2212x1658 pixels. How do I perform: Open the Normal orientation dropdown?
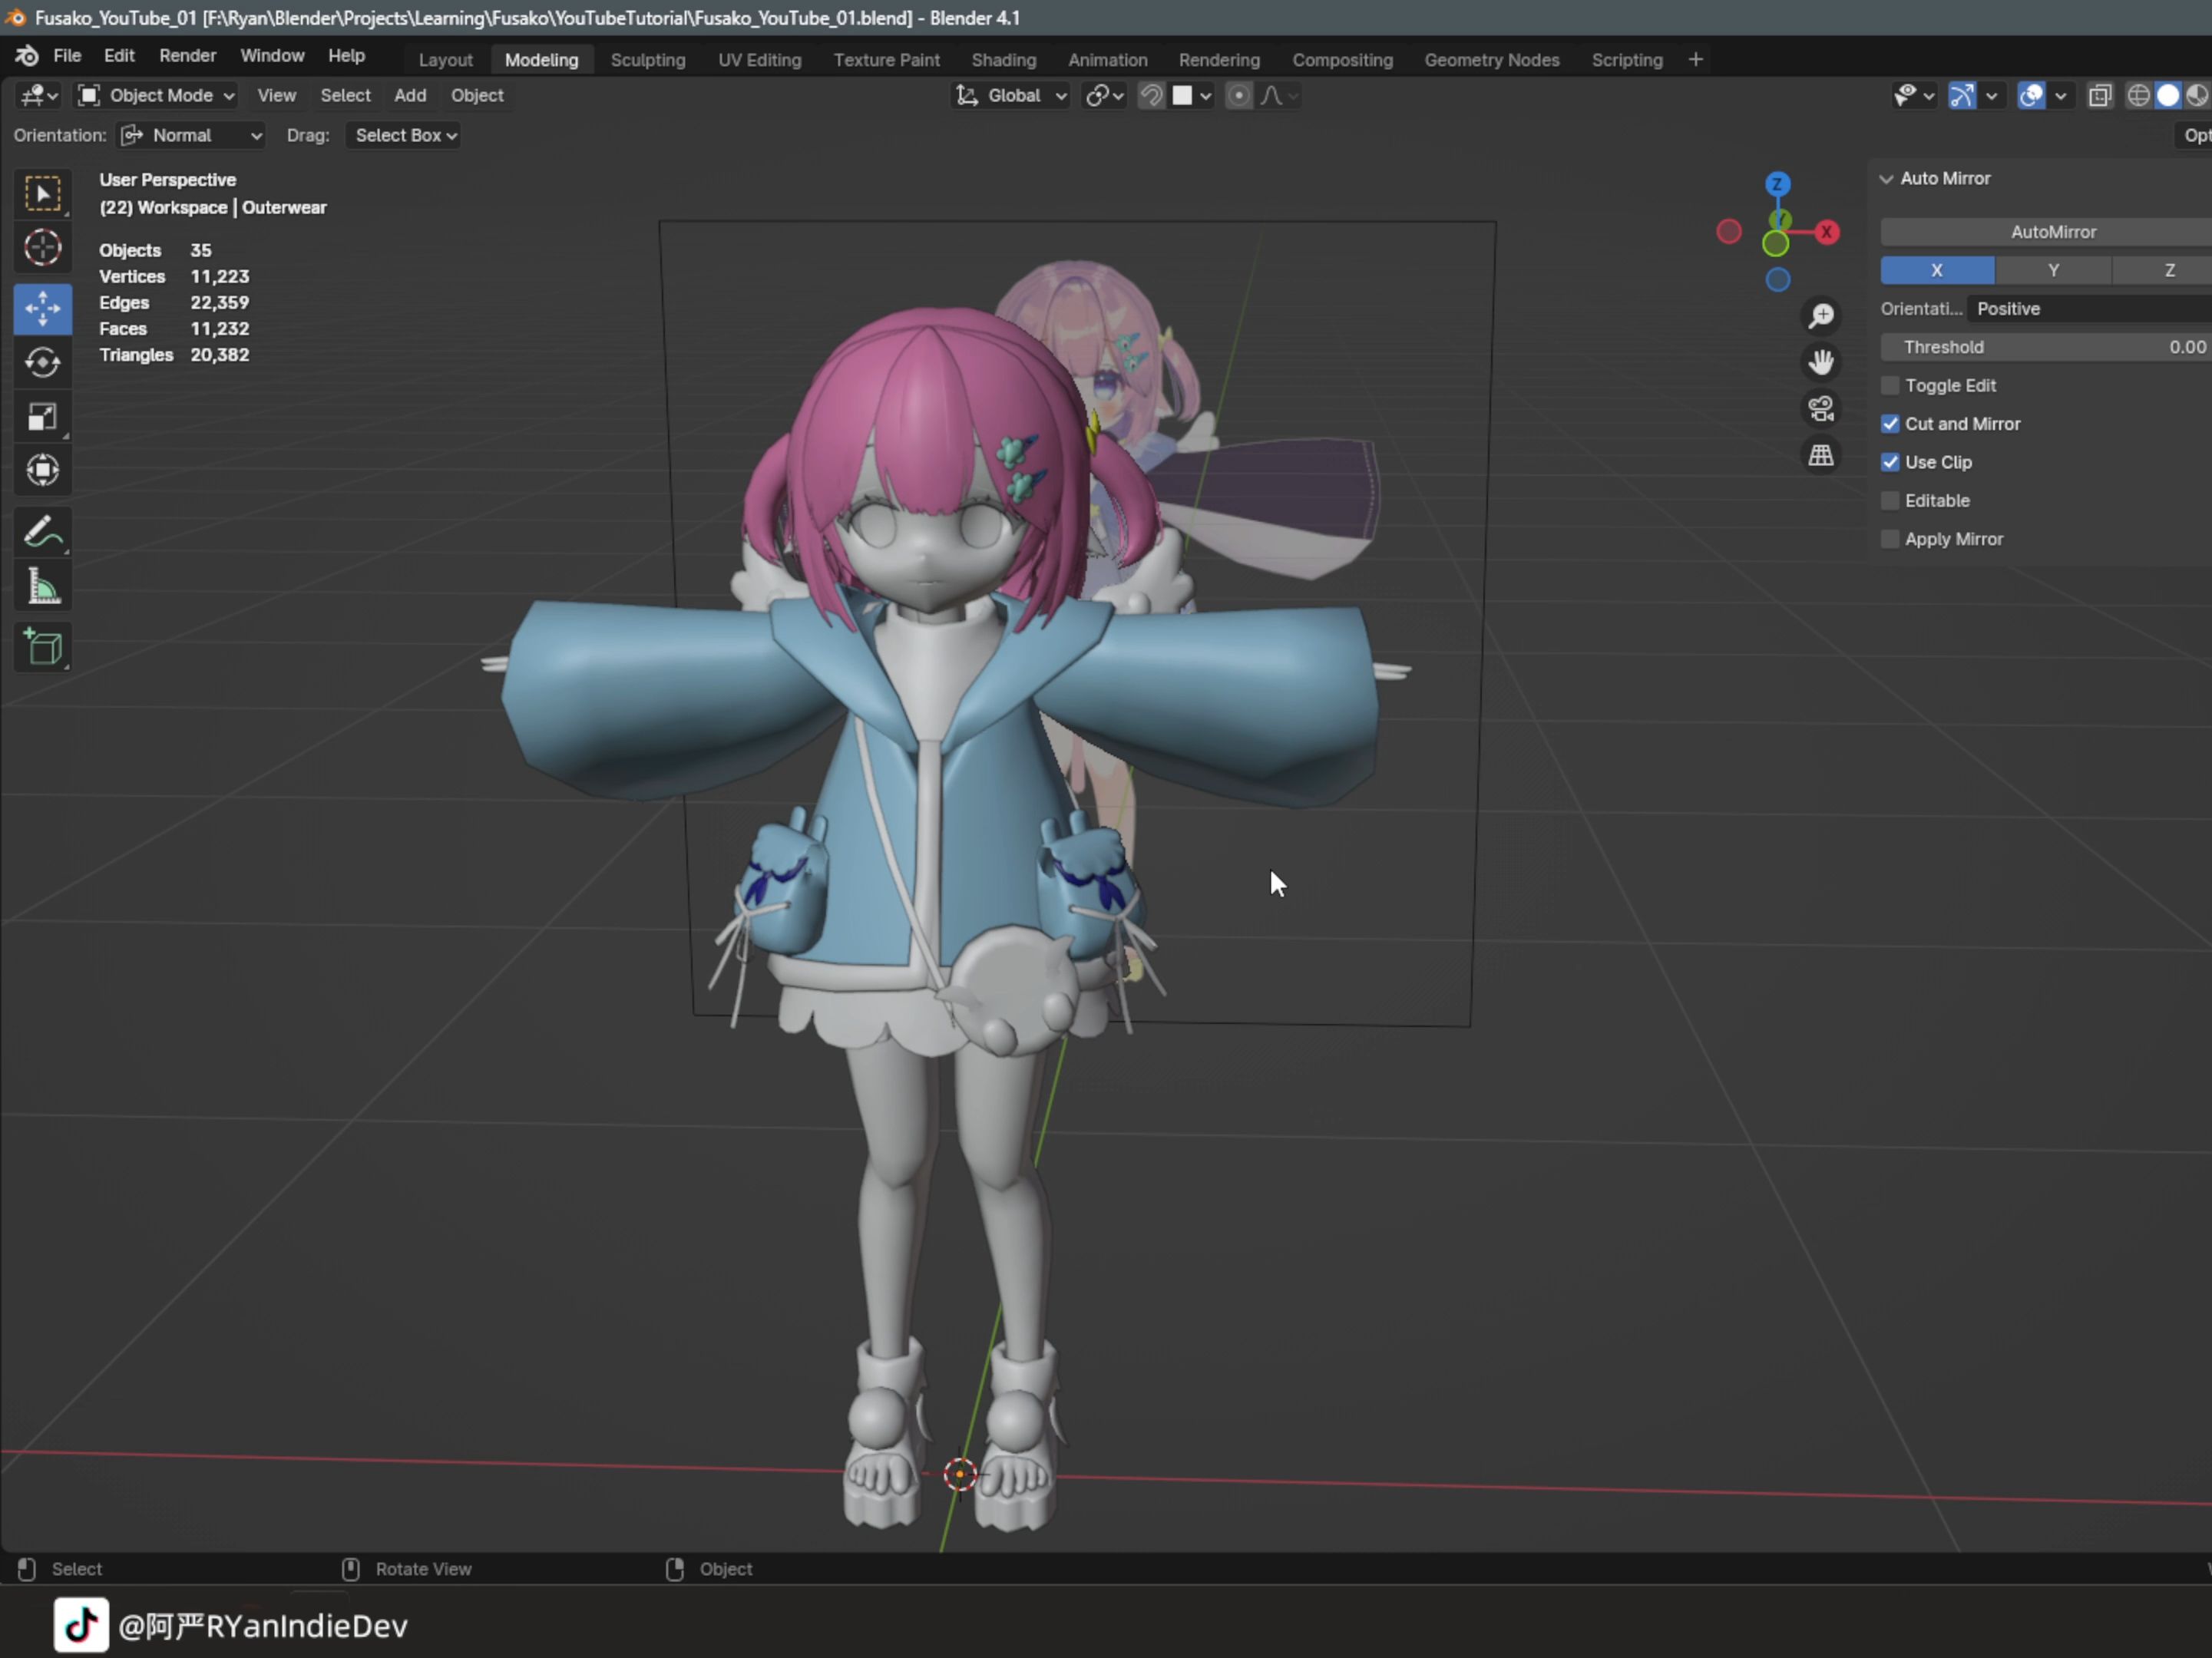tap(192, 135)
